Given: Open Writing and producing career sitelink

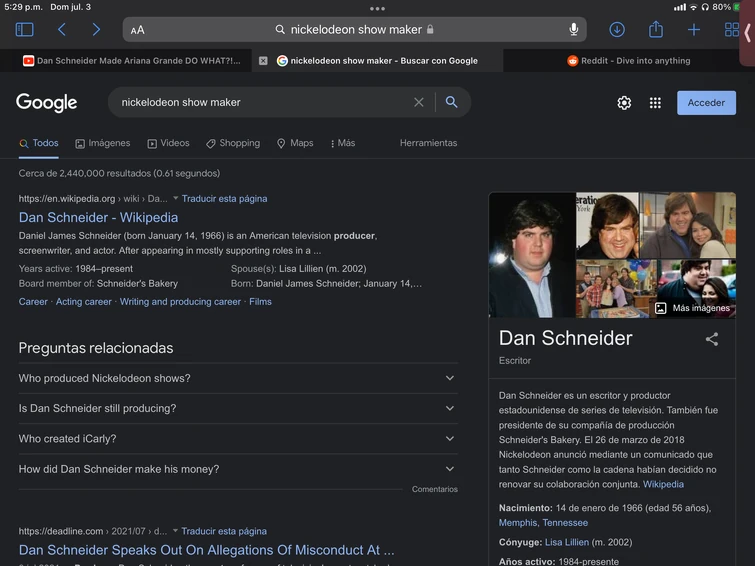Looking at the screenshot, I should click(180, 302).
